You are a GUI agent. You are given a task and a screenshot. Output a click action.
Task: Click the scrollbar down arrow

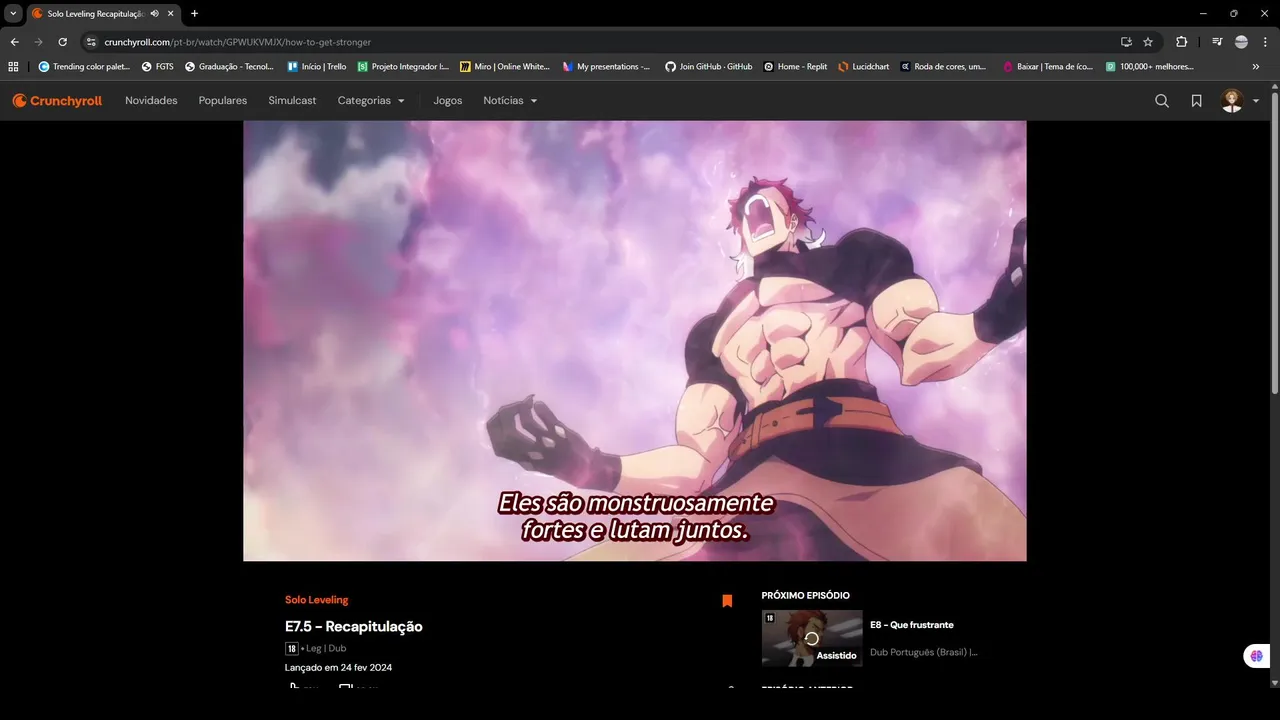(x=1274, y=682)
